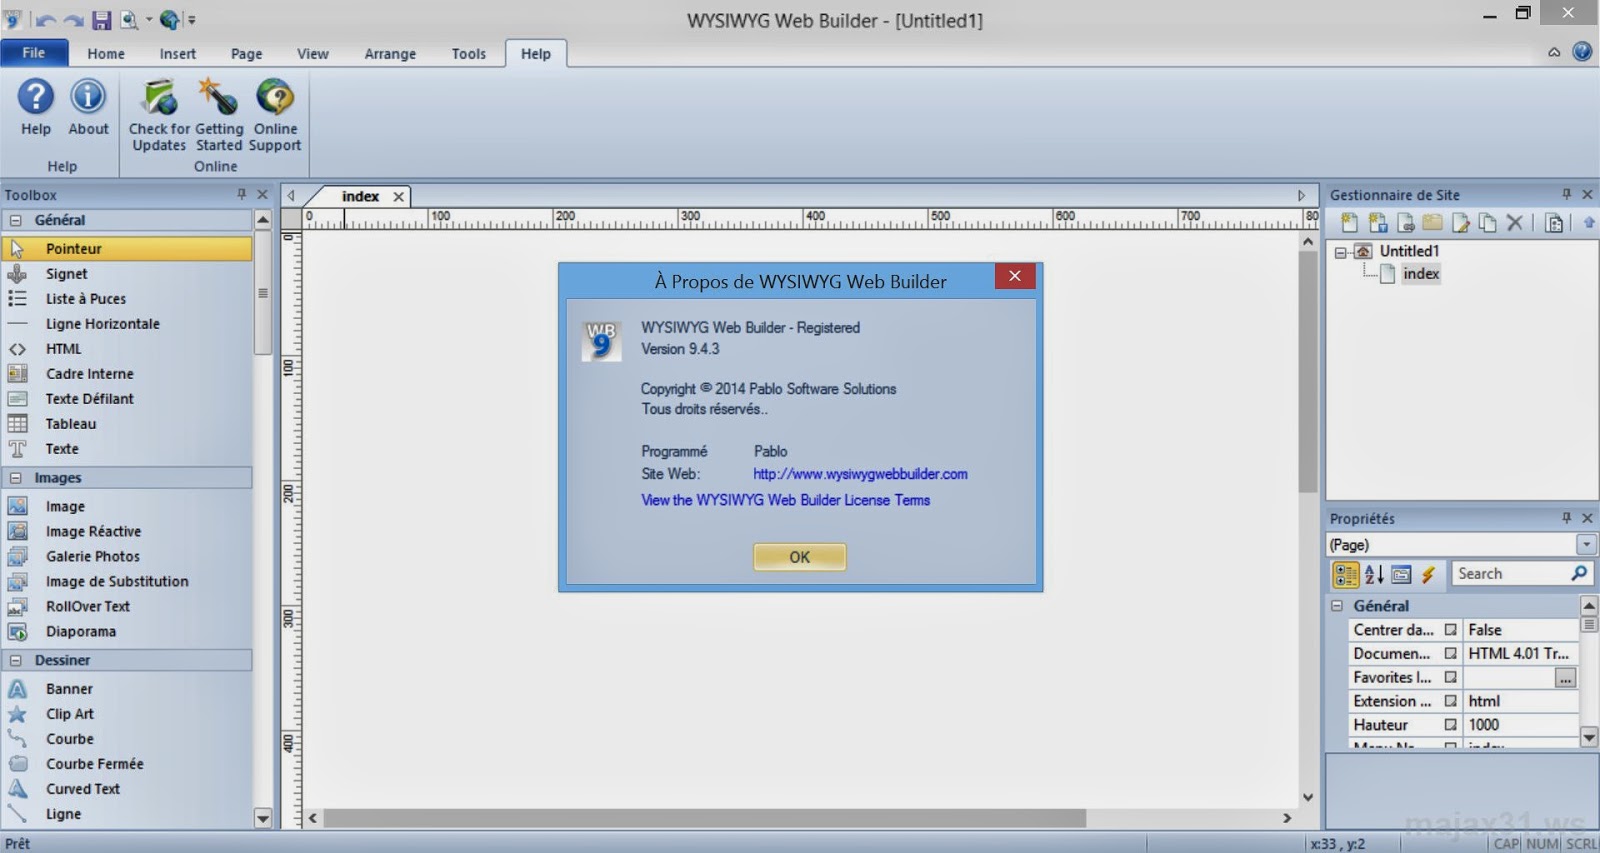
Task: Click marker box next to Favorites I...
Action: tap(1450, 677)
